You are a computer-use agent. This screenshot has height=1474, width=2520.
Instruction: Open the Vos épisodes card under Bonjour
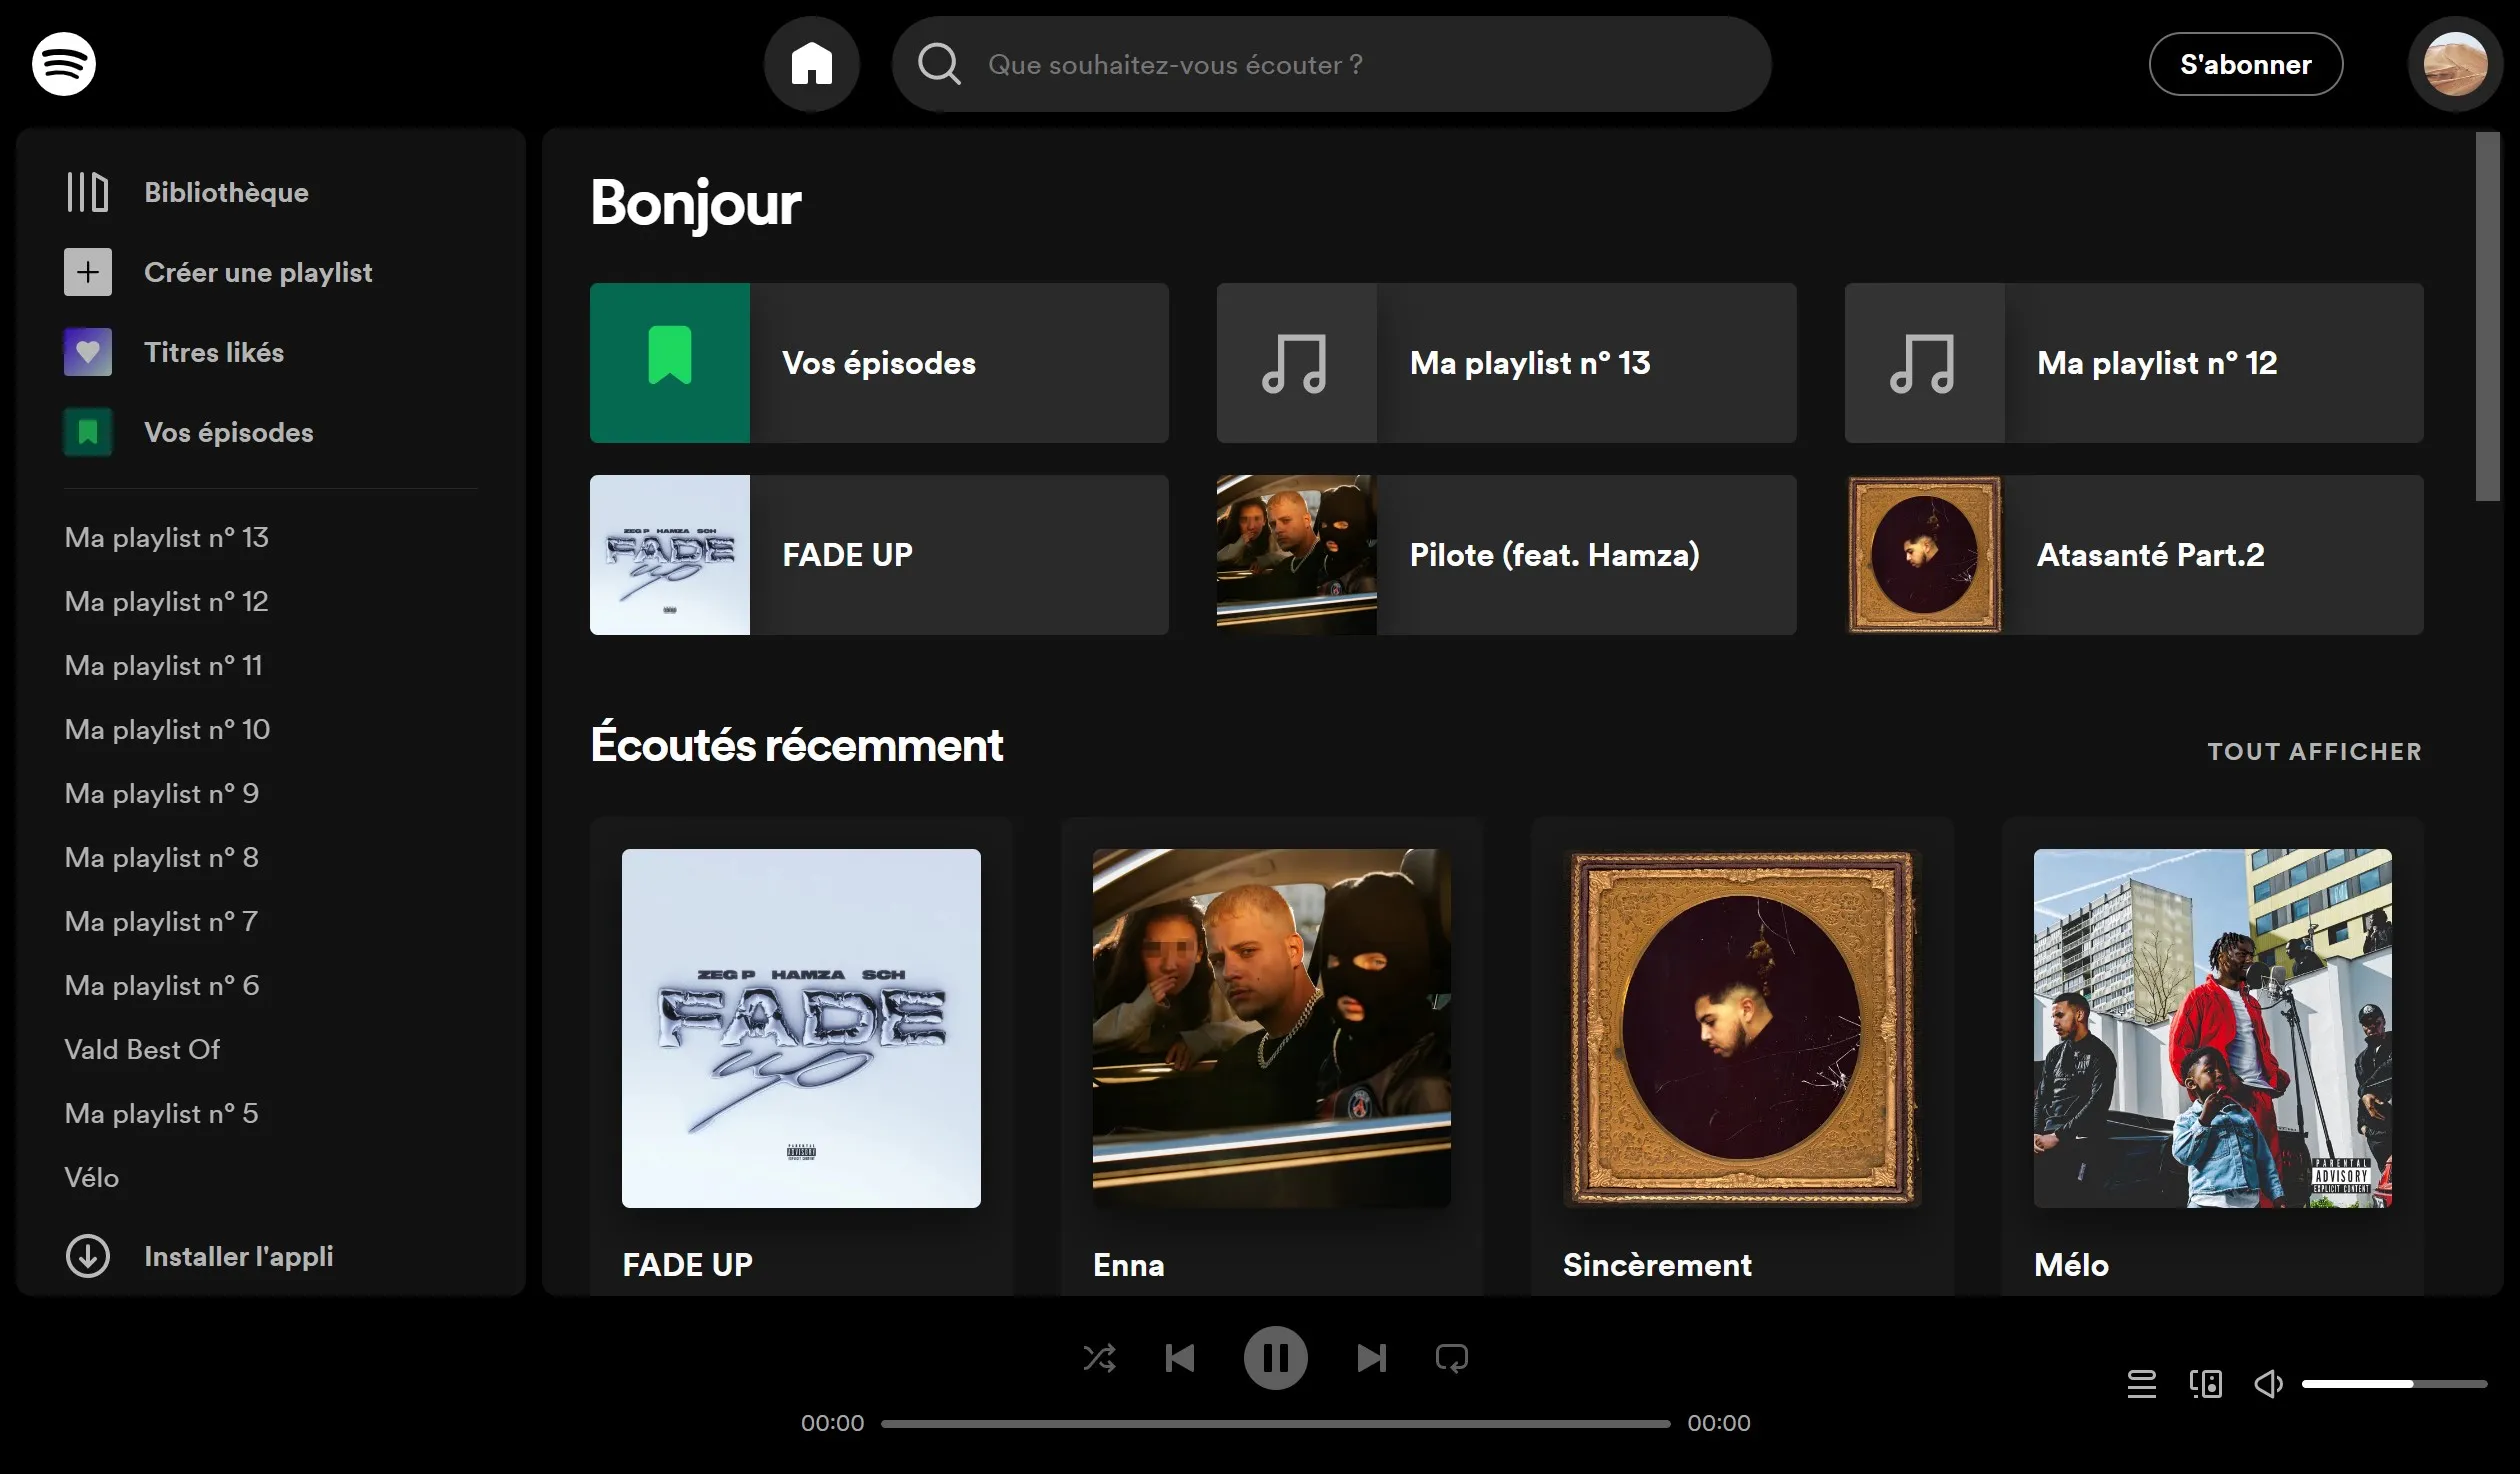point(879,363)
